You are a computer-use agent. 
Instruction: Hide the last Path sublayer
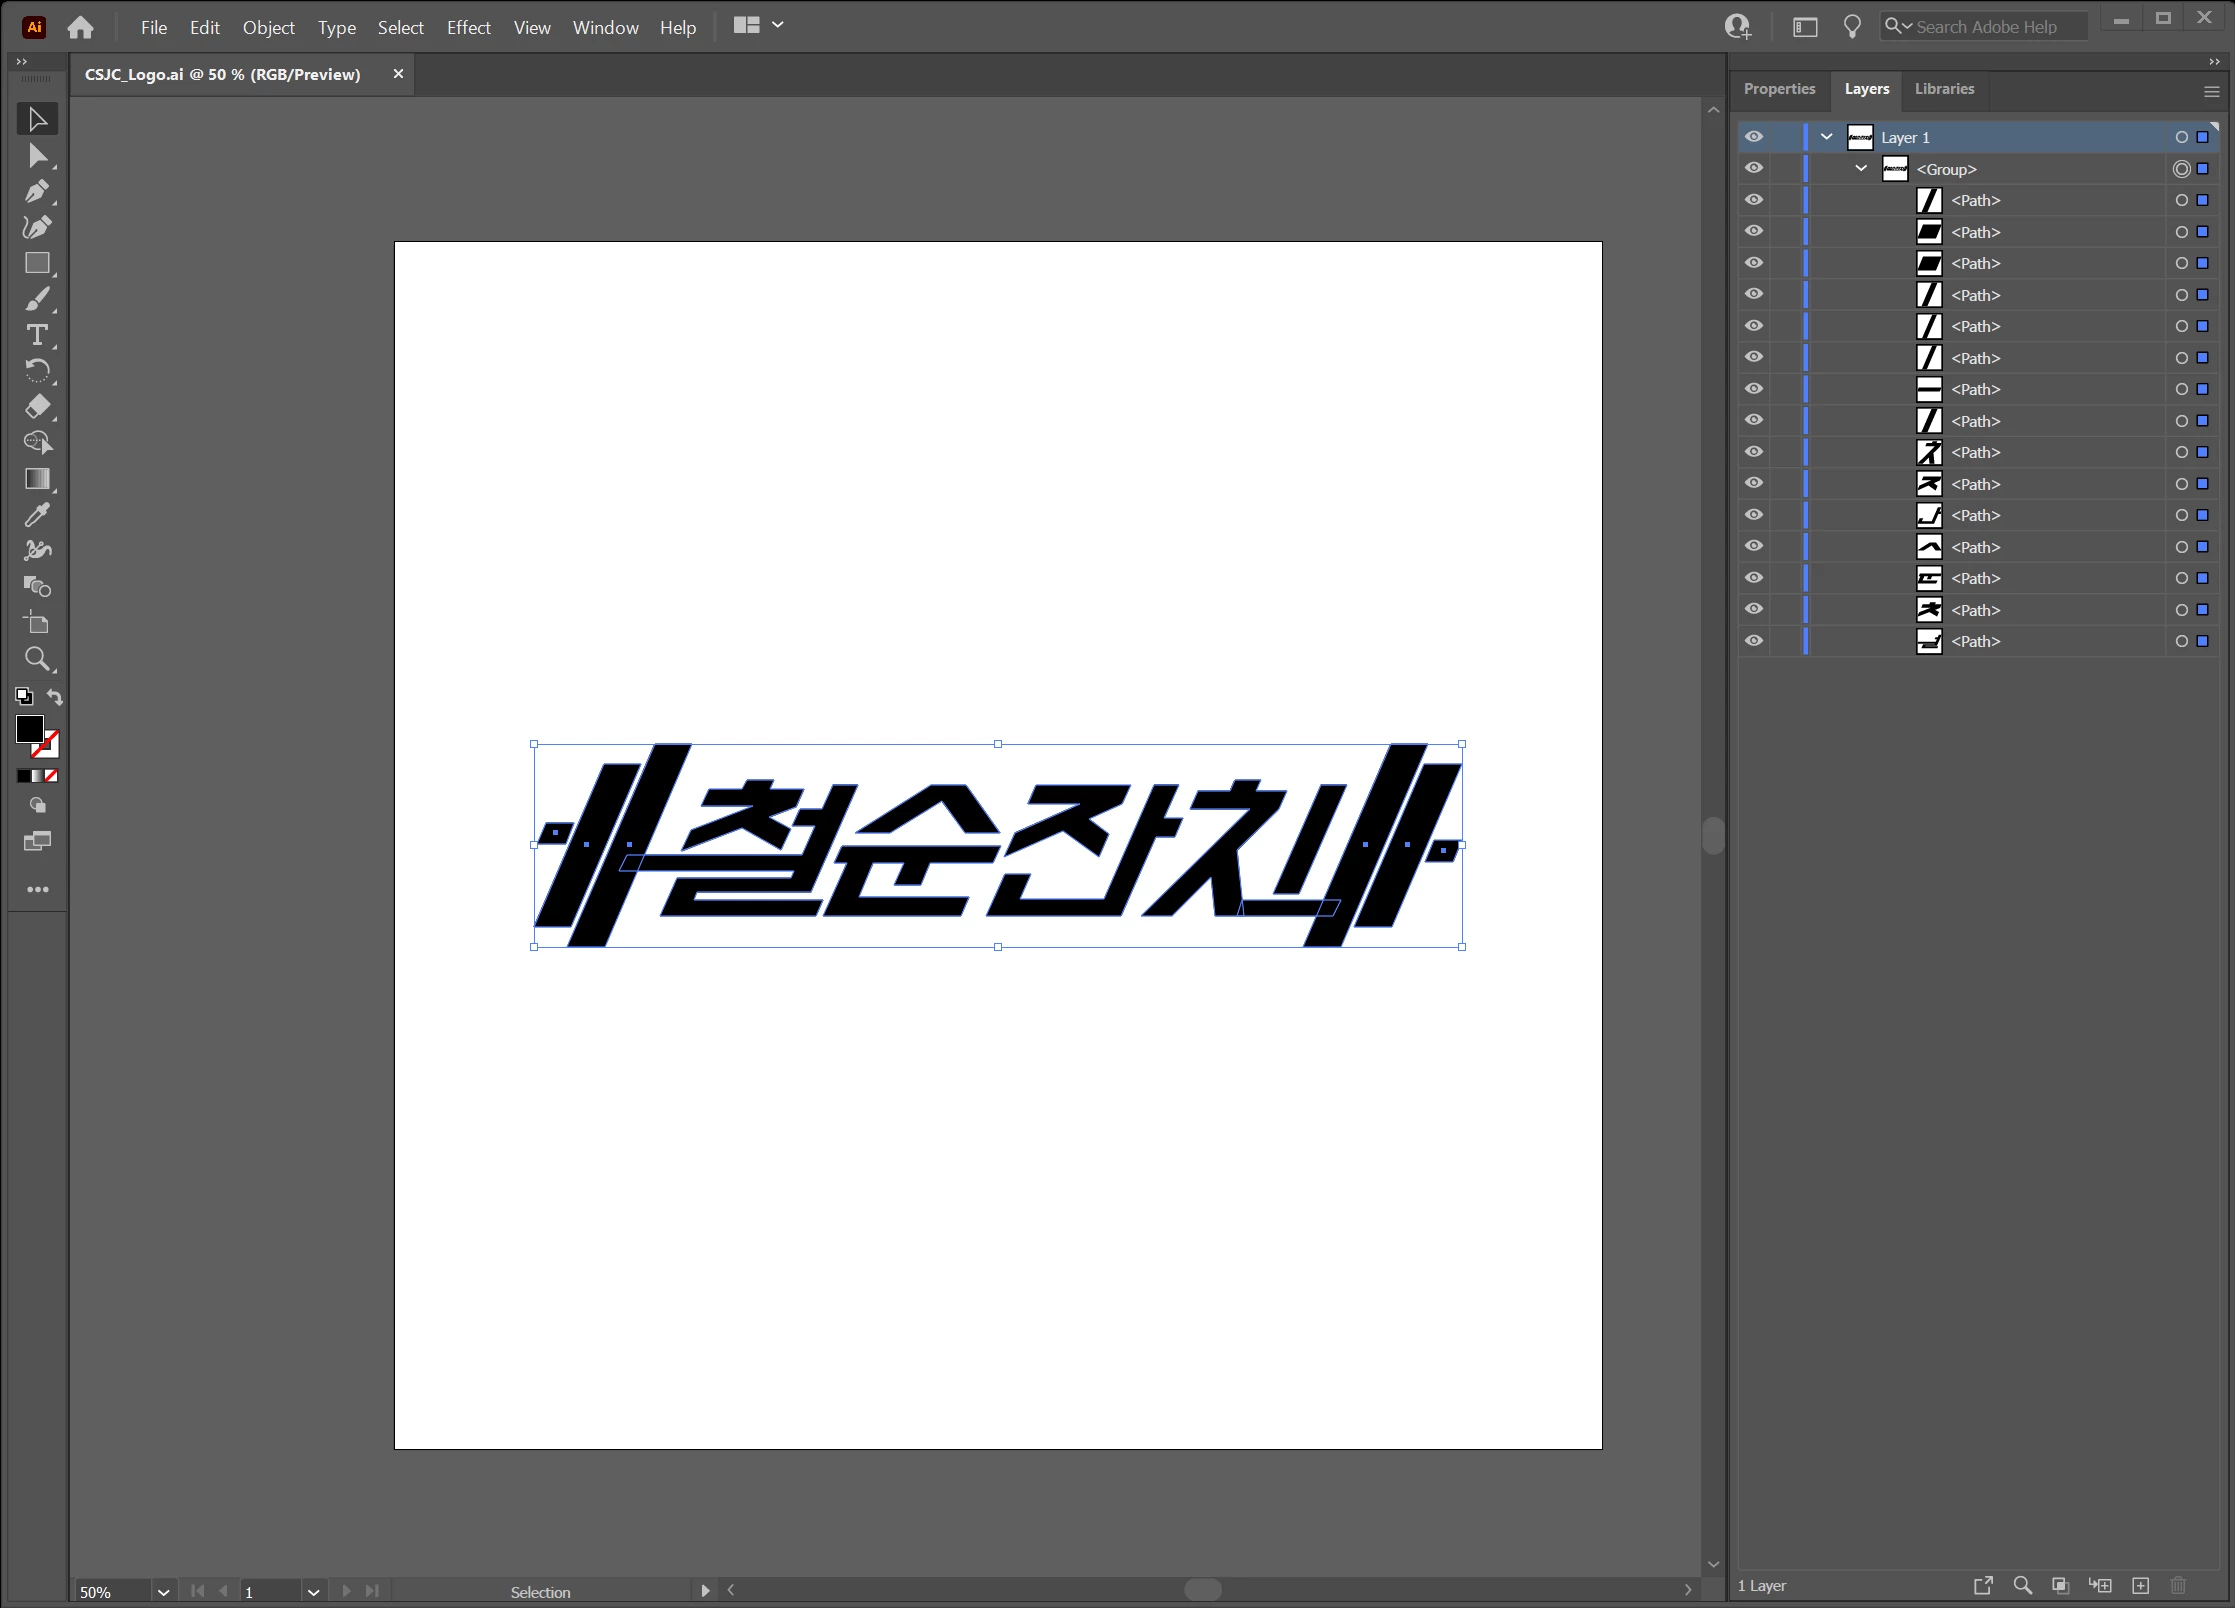[1754, 641]
